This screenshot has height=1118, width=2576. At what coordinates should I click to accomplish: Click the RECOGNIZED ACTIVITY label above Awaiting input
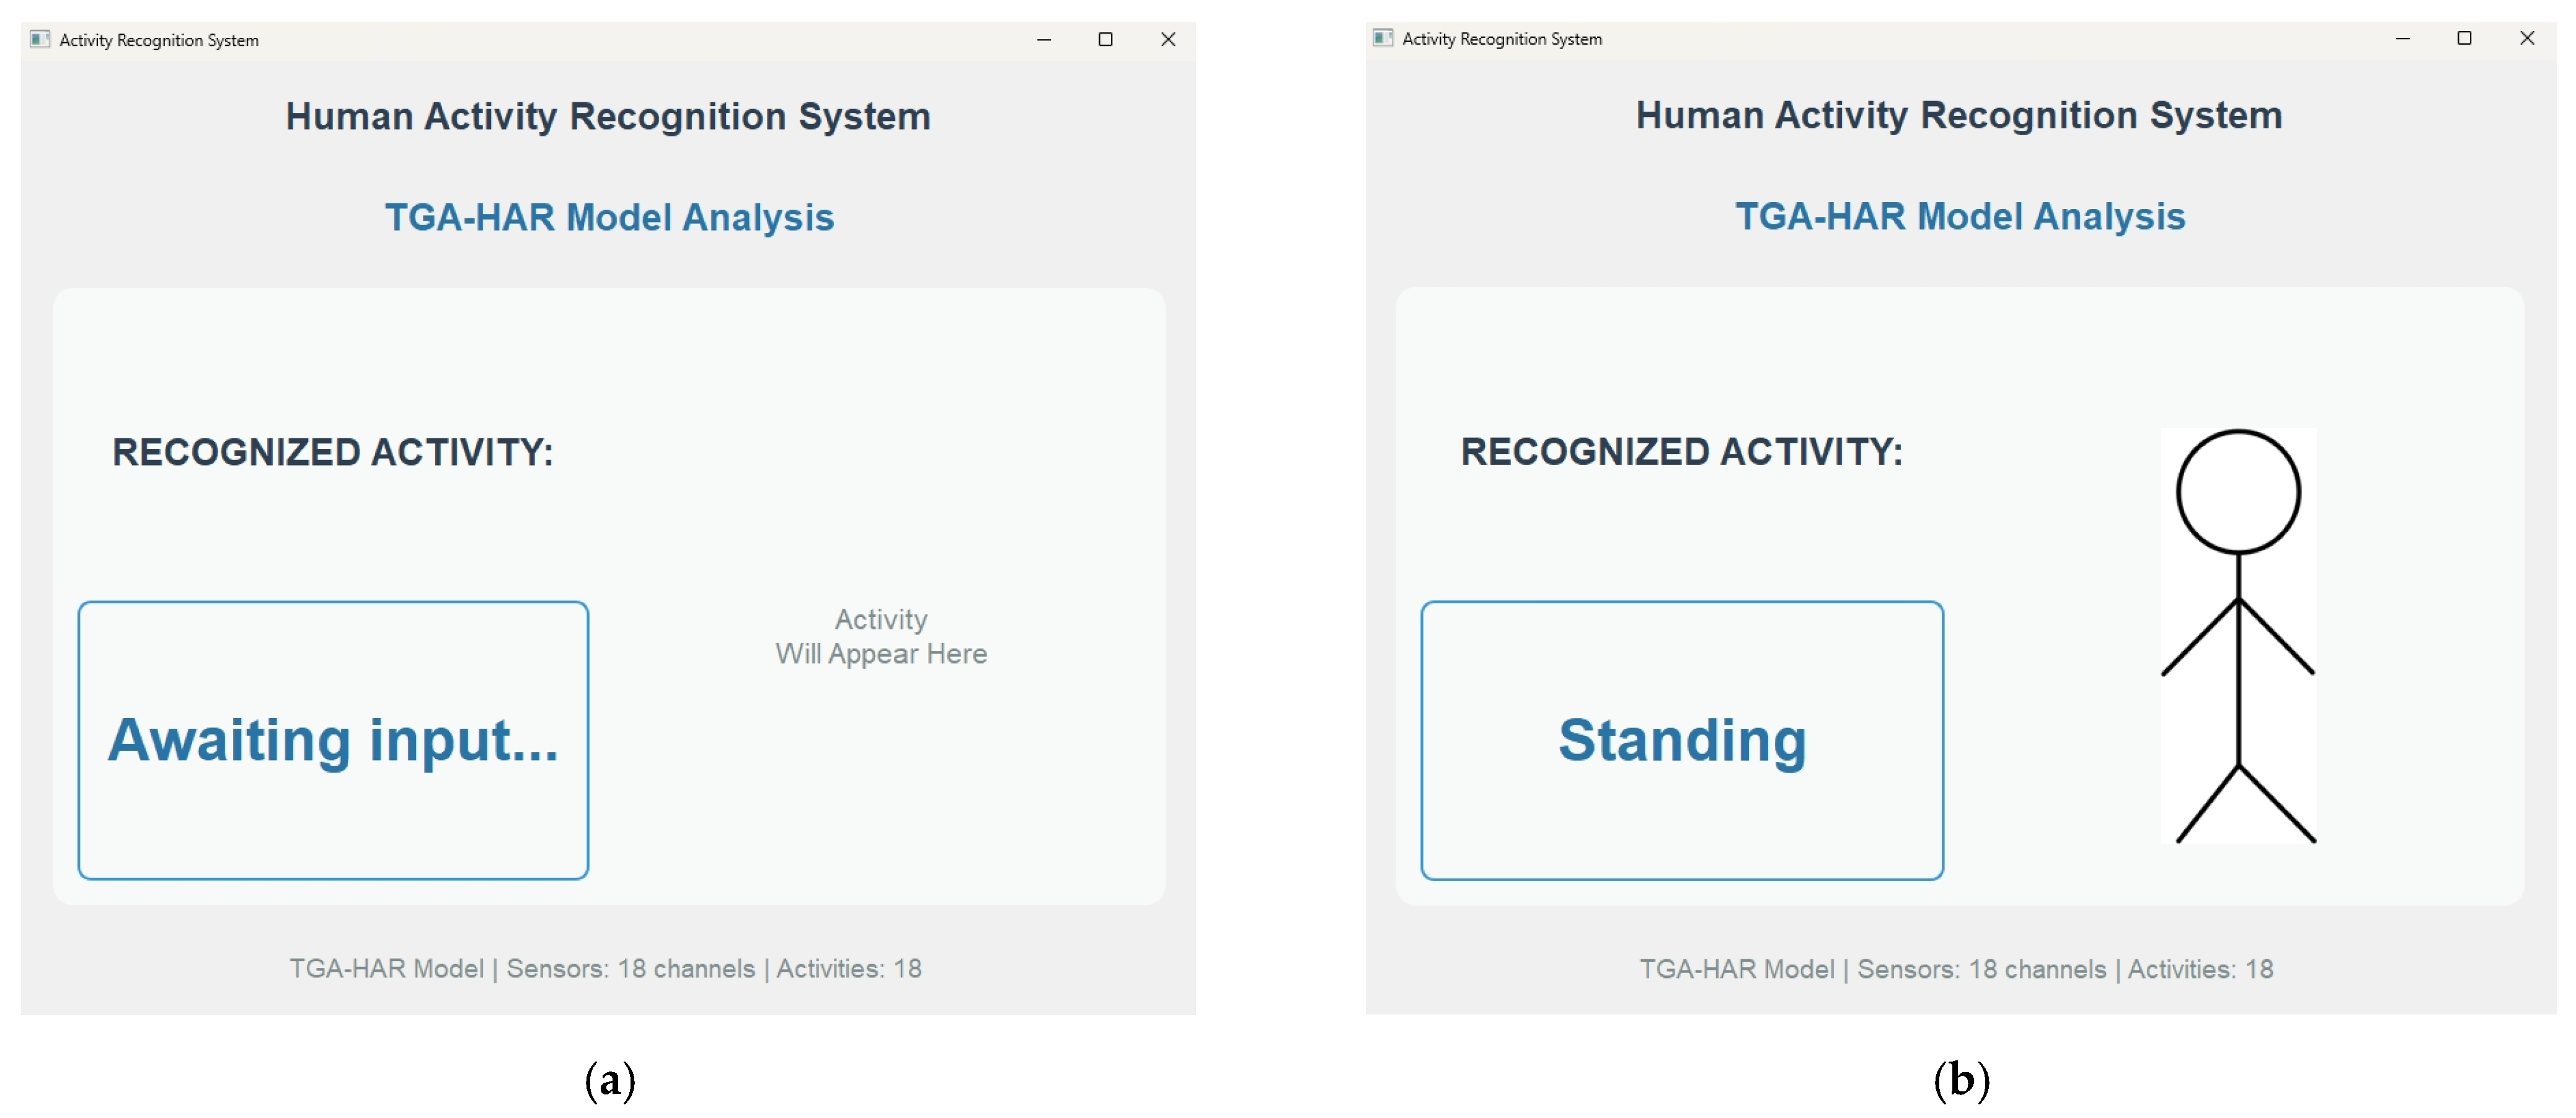click(333, 452)
